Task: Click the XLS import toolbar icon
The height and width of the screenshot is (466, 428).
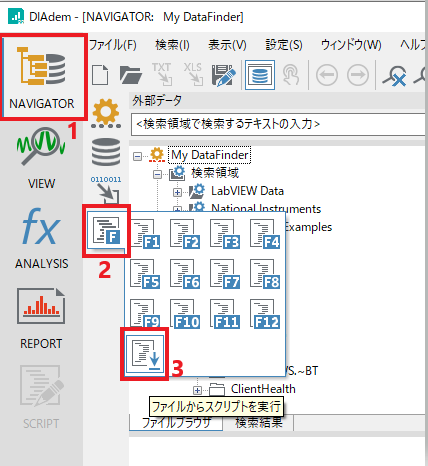Action: coord(193,74)
